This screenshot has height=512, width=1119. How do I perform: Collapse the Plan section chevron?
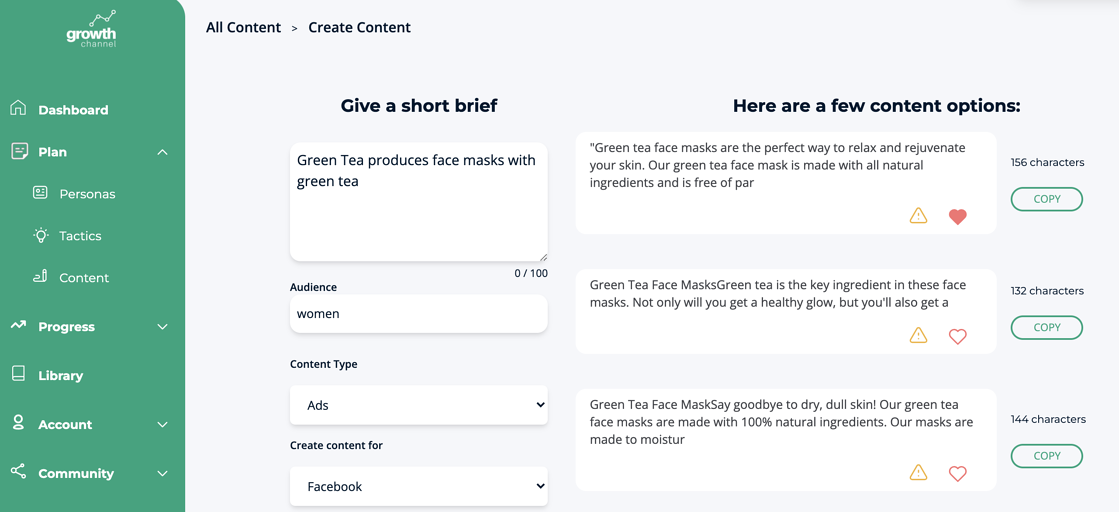[163, 152]
